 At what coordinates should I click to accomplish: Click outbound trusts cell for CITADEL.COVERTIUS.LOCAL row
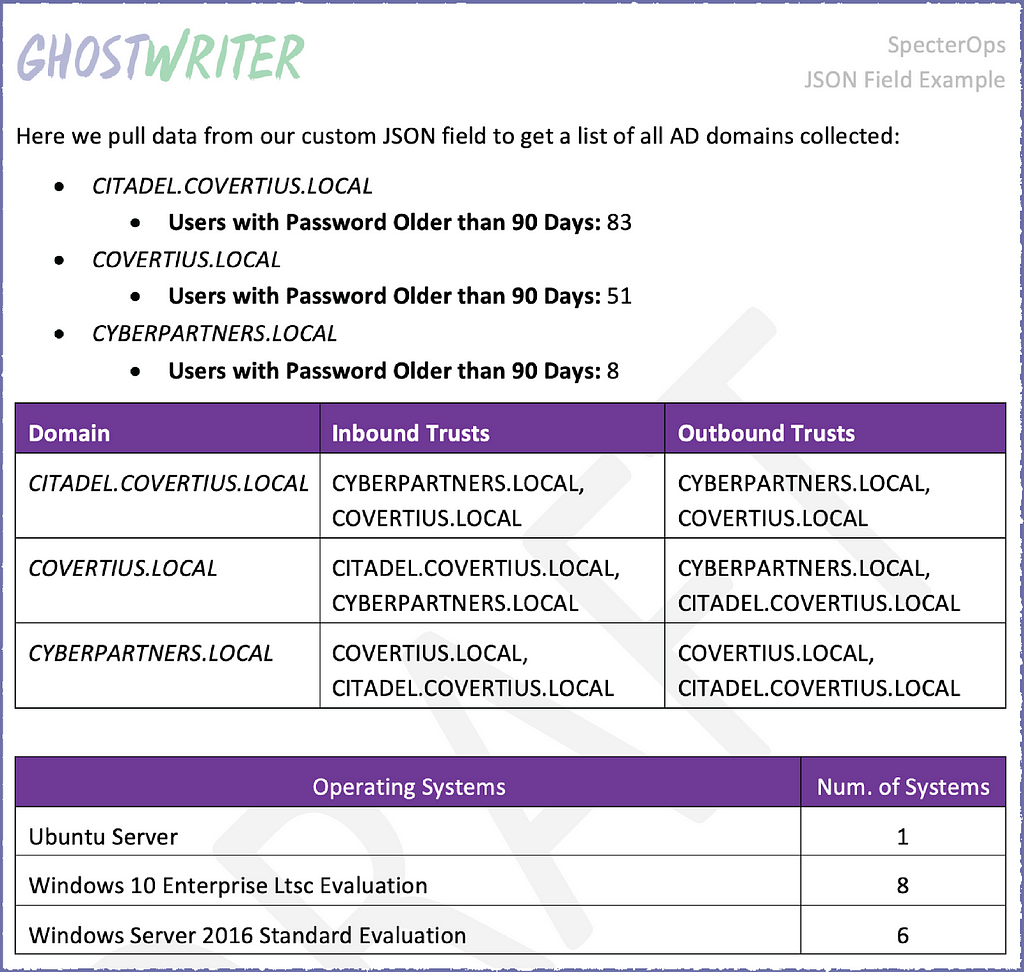(x=835, y=496)
